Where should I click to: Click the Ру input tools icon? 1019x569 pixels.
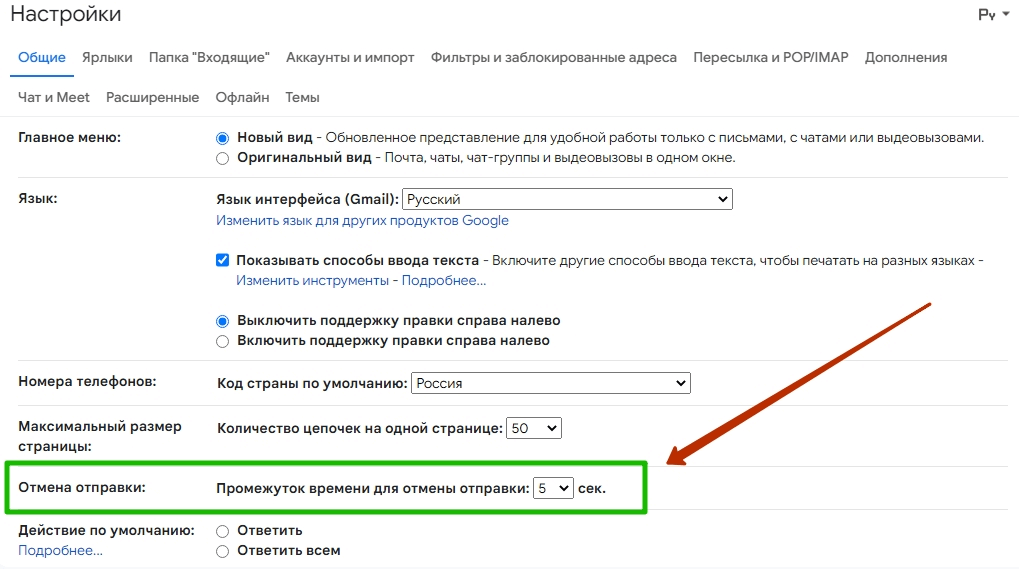click(986, 15)
